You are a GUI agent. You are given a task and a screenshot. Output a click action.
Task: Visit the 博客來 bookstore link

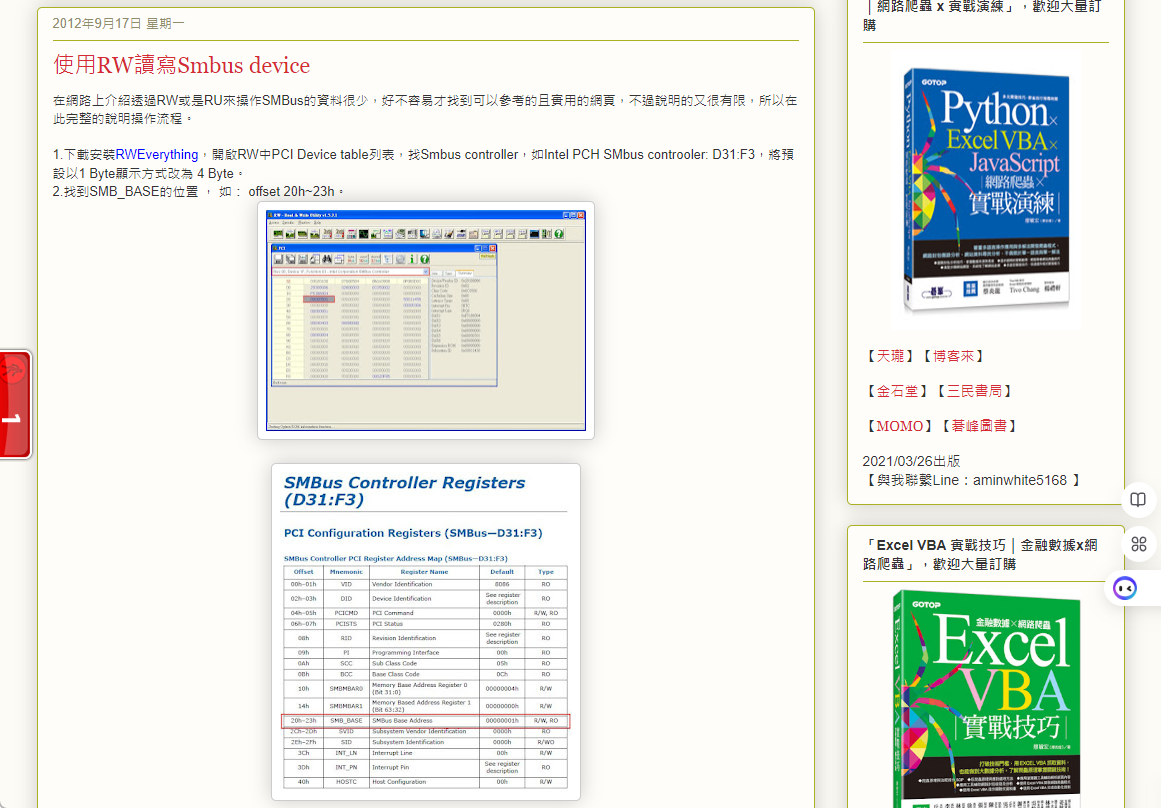(954, 356)
